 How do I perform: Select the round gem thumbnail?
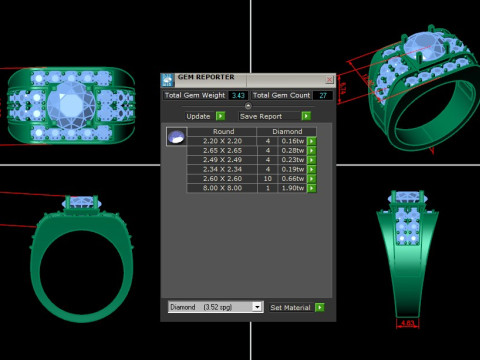click(177, 136)
